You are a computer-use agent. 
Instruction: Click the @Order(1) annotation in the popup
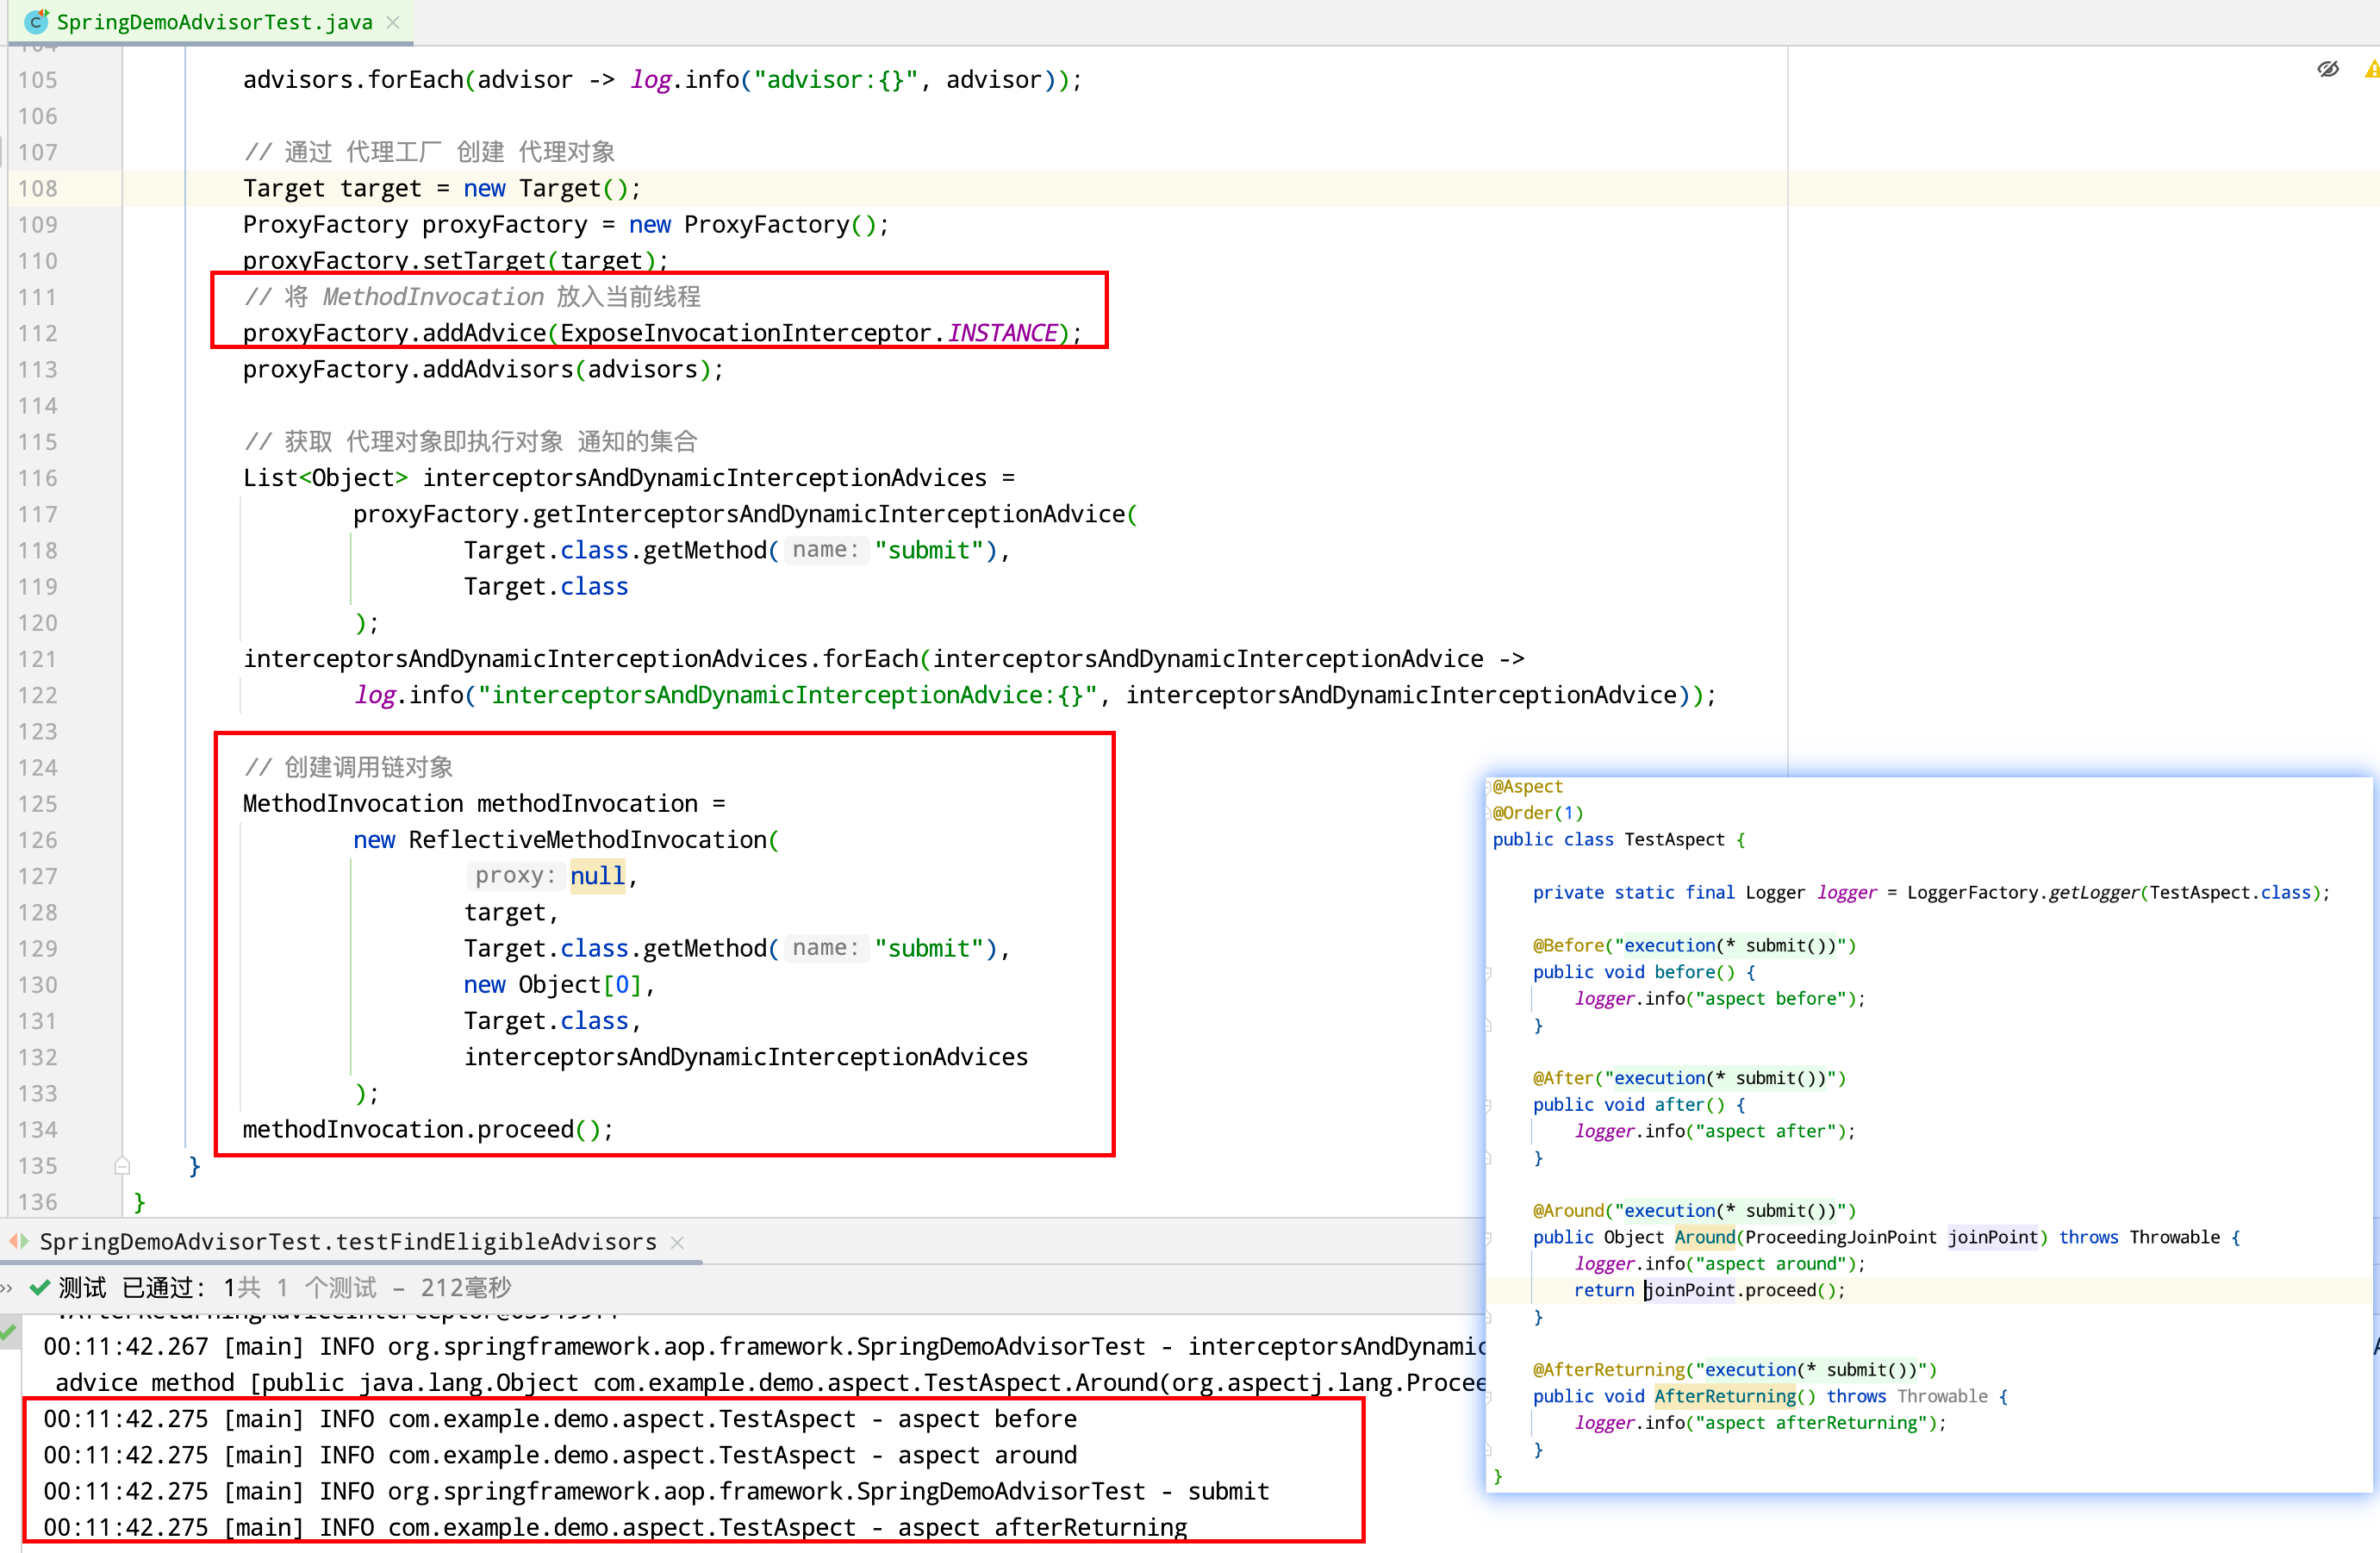pos(1538,813)
